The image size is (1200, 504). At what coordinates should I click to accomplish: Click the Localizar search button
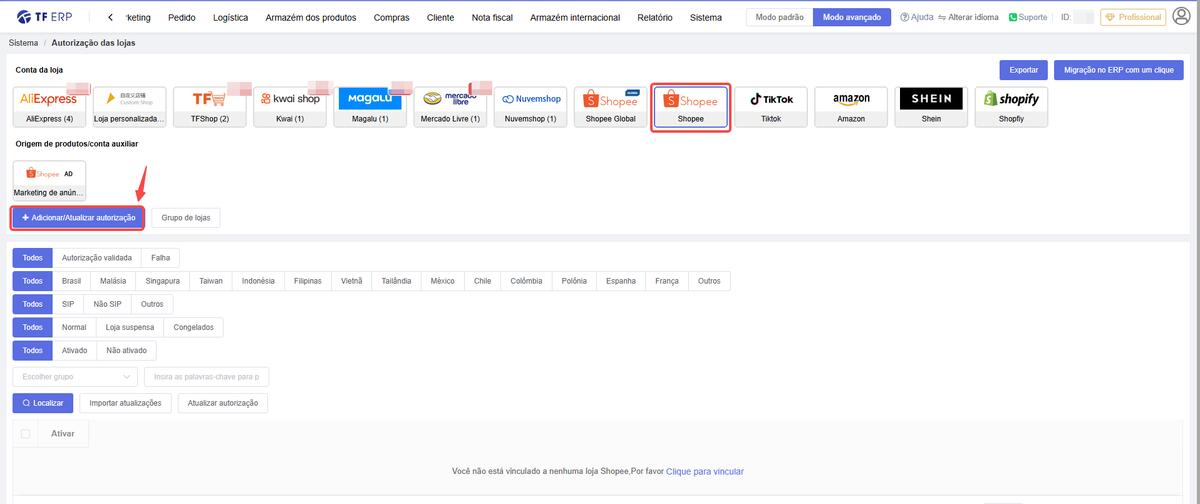[42, 403]
